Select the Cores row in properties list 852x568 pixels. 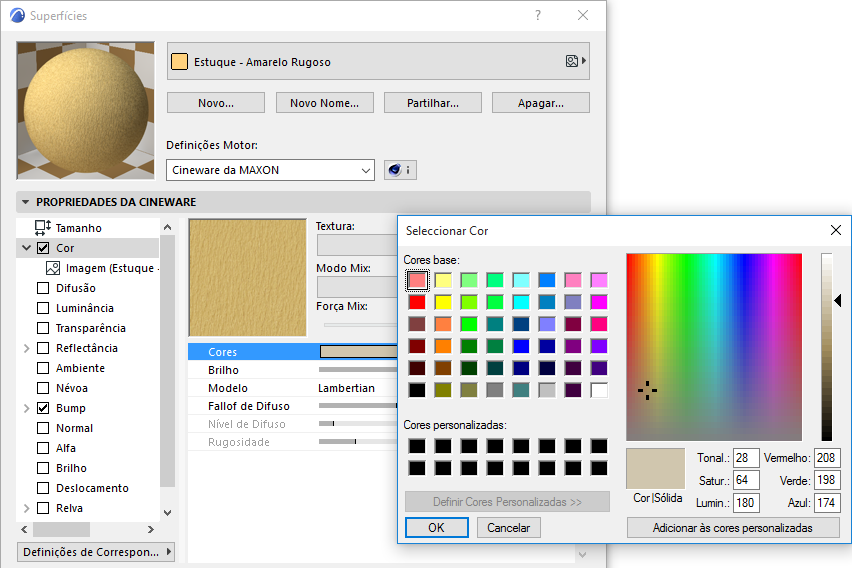click(293, 352)
